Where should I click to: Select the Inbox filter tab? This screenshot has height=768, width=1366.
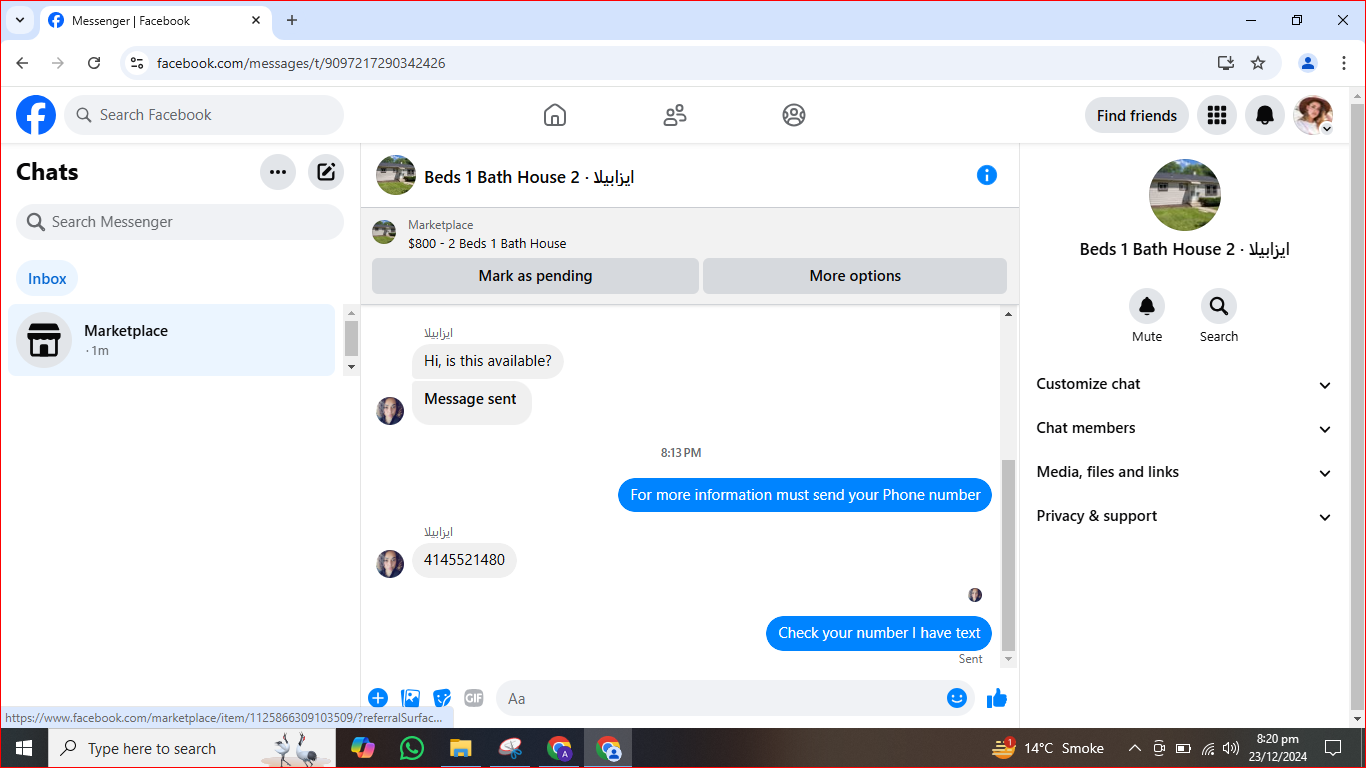click(47, 279)
